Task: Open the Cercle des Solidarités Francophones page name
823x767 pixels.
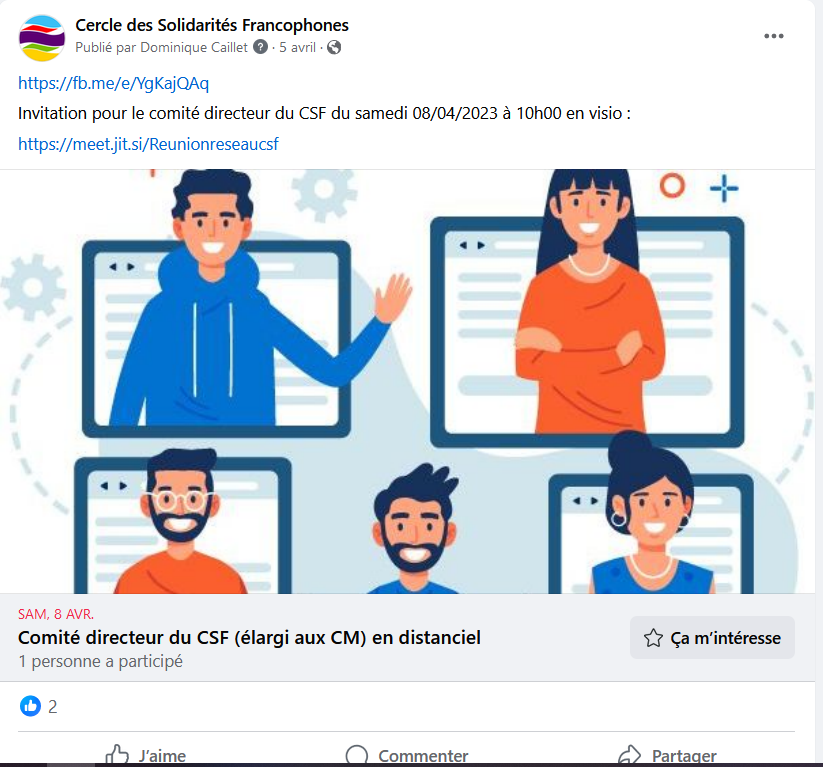Action: pyautogui.click(x=212, y=25)
